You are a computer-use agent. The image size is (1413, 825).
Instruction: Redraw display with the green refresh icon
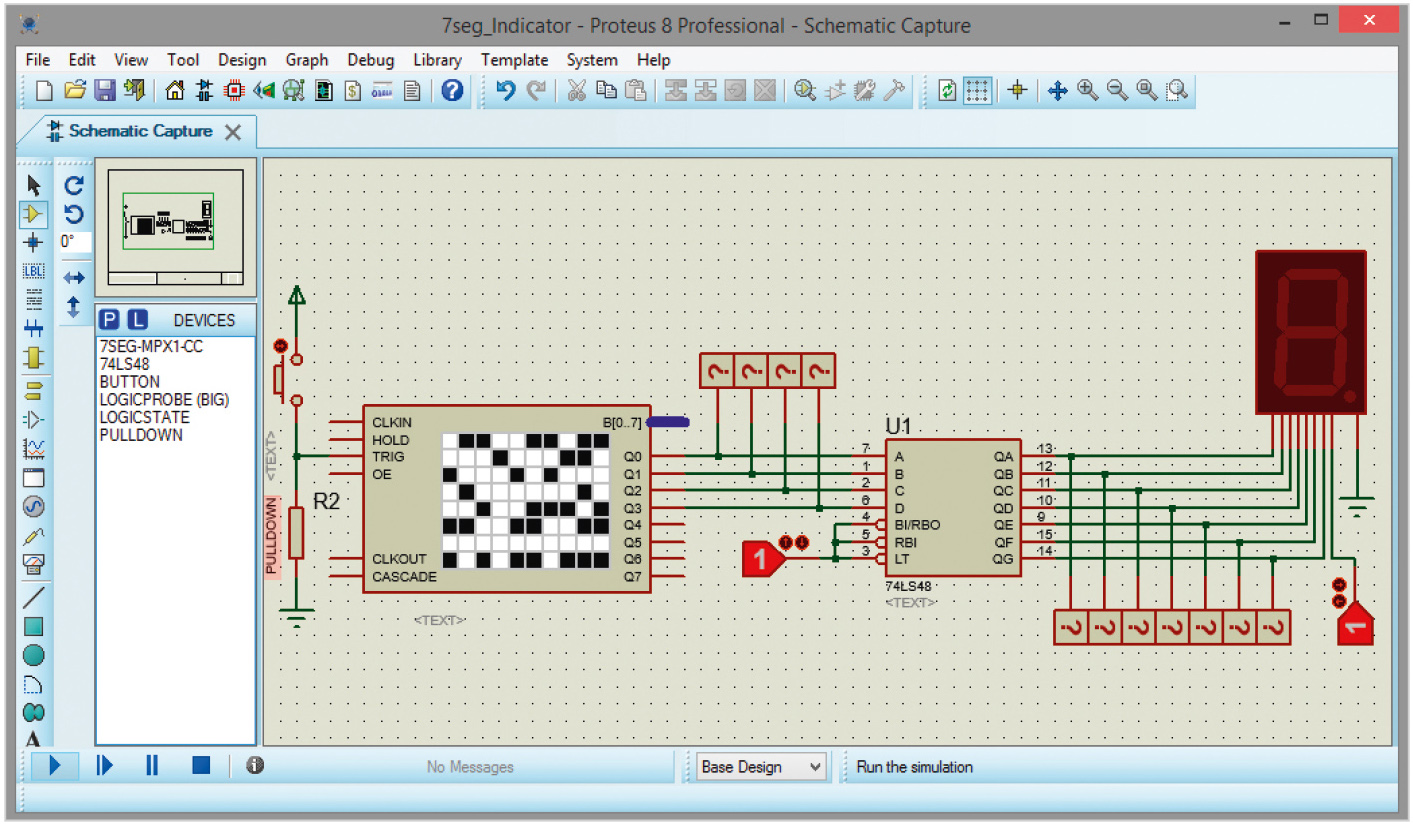[x=947, y=91]
